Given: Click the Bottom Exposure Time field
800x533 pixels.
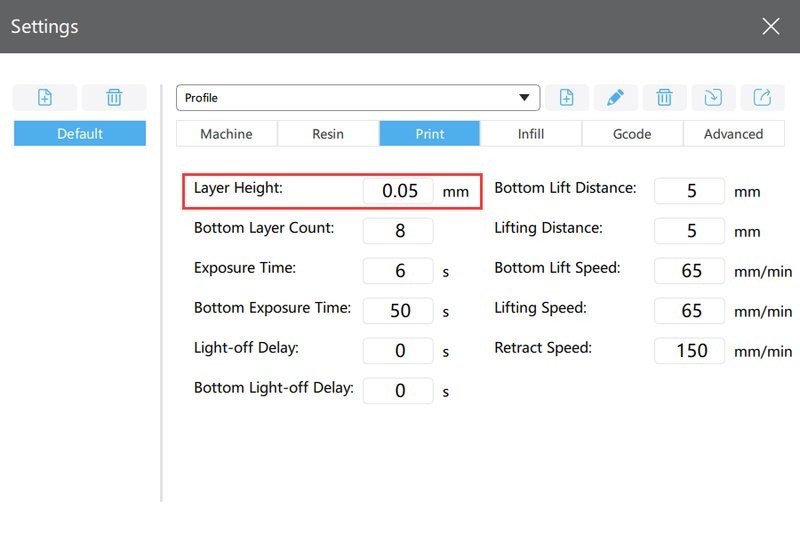Looking at the screenshot, I should click(399, 311).
